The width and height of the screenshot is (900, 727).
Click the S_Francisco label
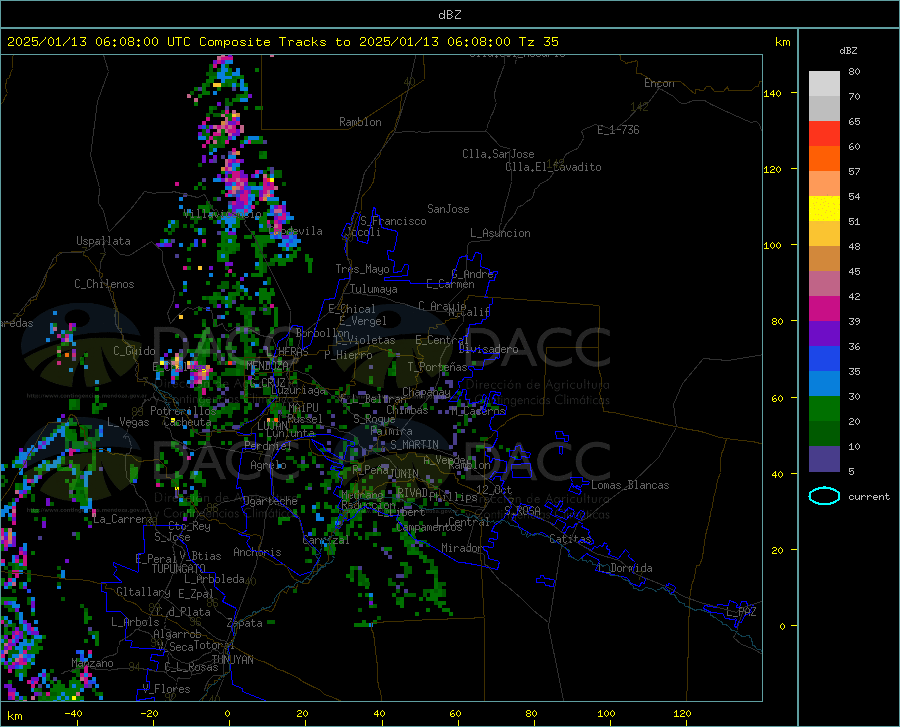pyautogui.click(x=393, y=221)
